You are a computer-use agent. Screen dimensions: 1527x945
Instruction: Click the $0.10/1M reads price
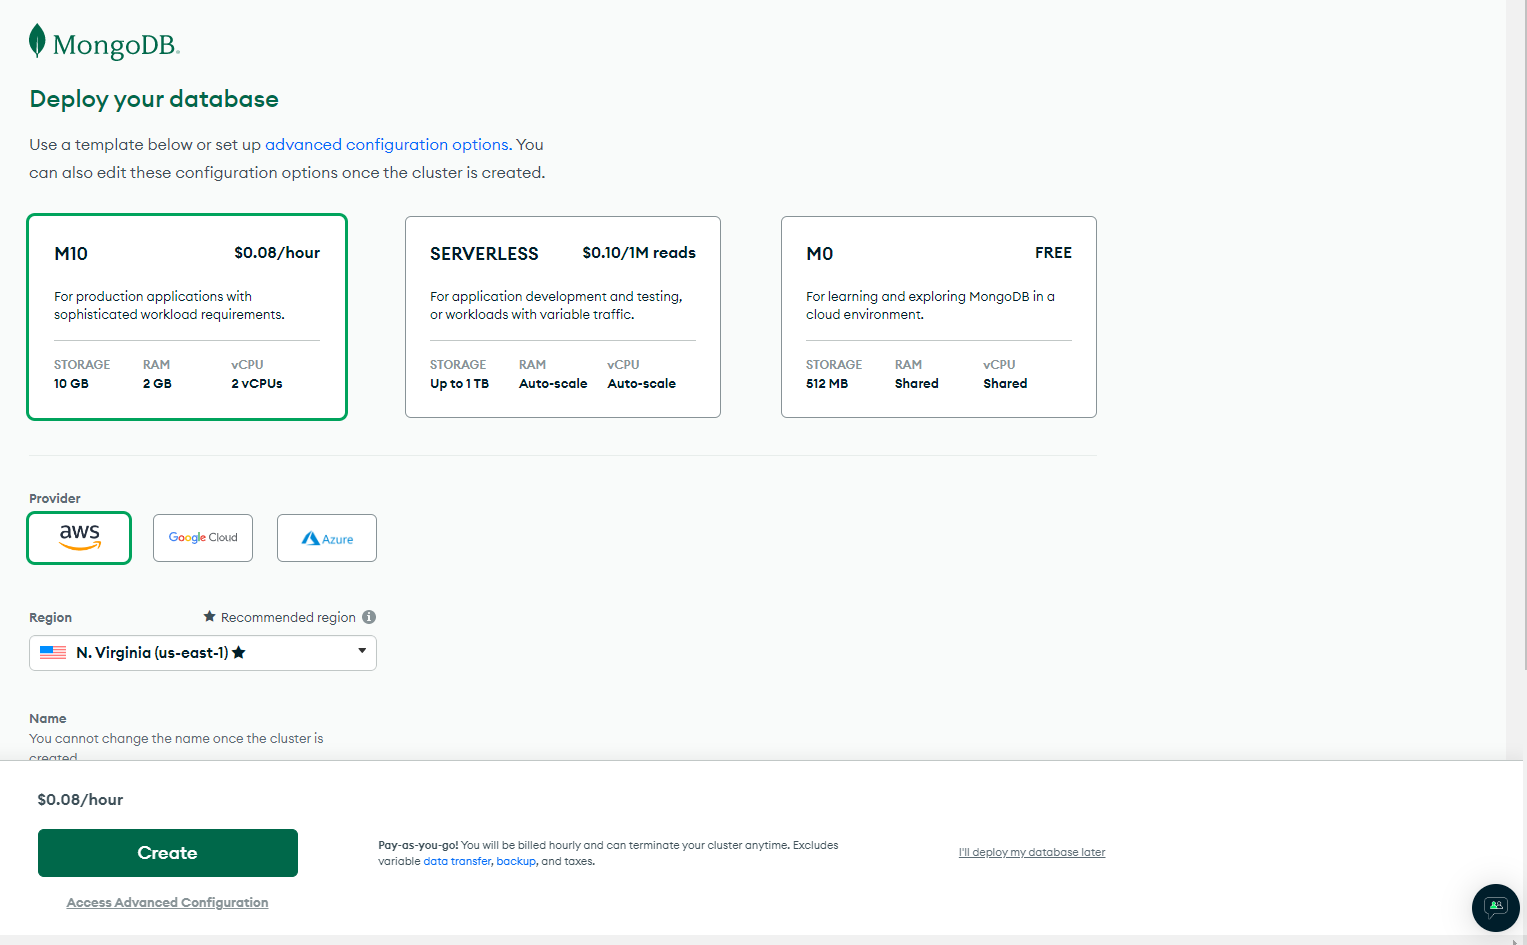(639, 253)
